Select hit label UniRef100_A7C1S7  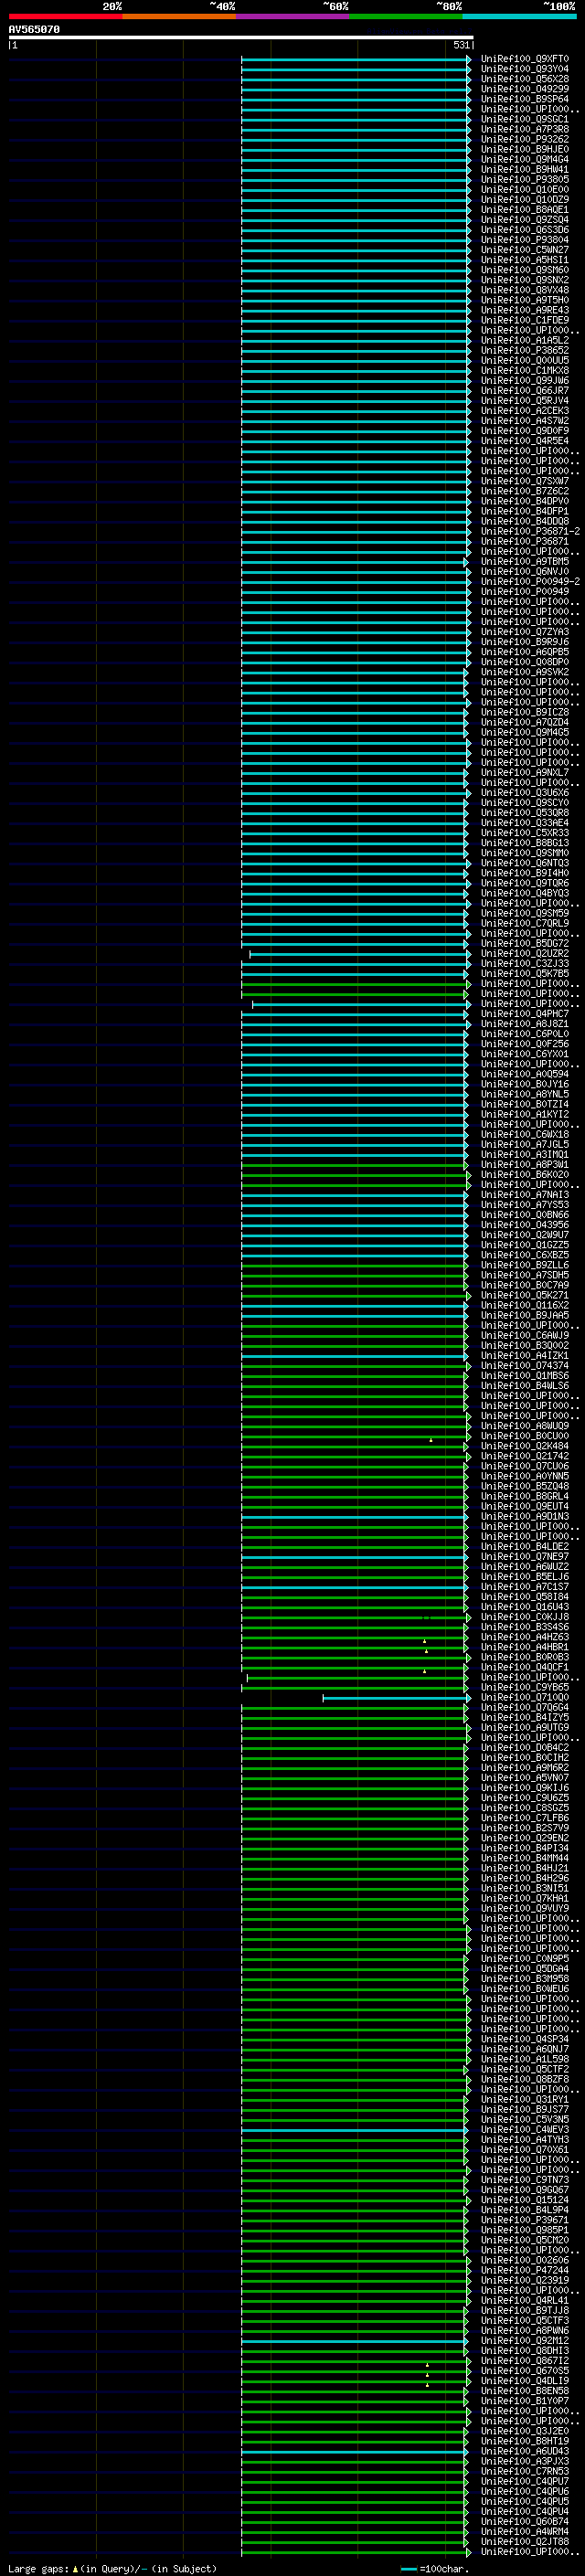point(525,1586)
